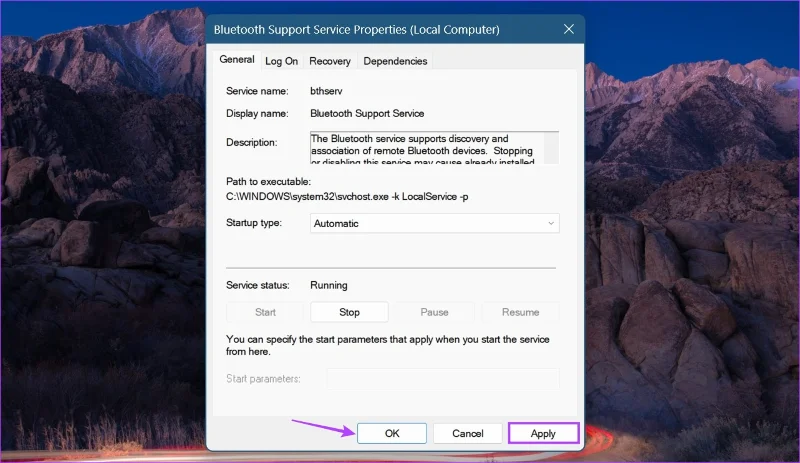800x463 pixels.
Task: Click the Stop service button
Action: [x=349, y=312]
